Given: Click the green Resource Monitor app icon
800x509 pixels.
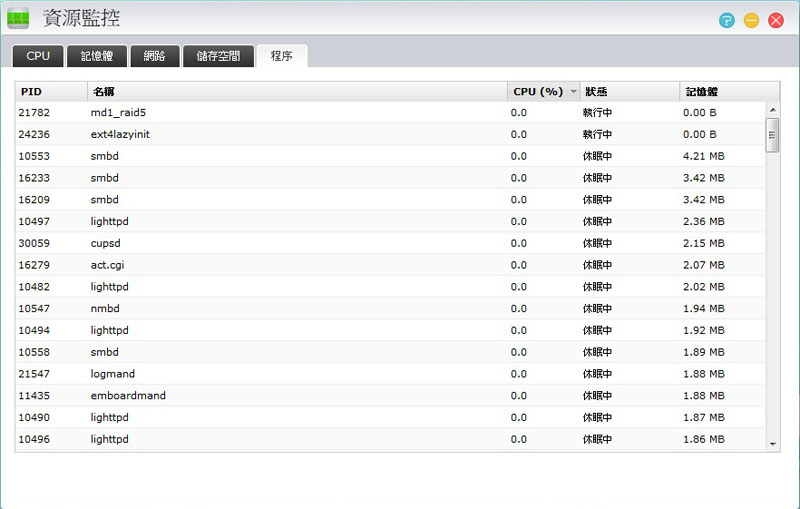Looking at the screenshot, I should [x=18, y=19].
